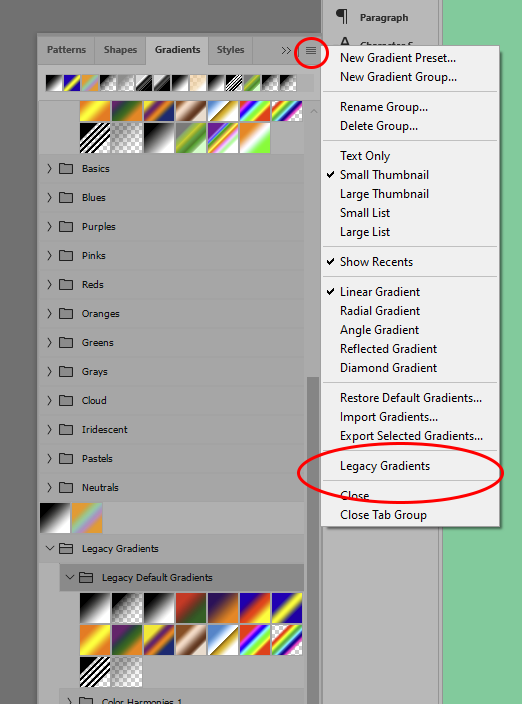
Task: Click the scroll-up arrow of gradients list
Action: point(314,111)
